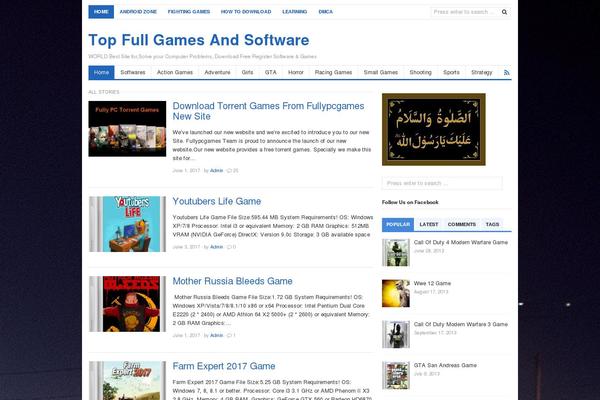Open comments icon on Youtubers Life Game post
The image size is (600, 400).
pos(231,247)
